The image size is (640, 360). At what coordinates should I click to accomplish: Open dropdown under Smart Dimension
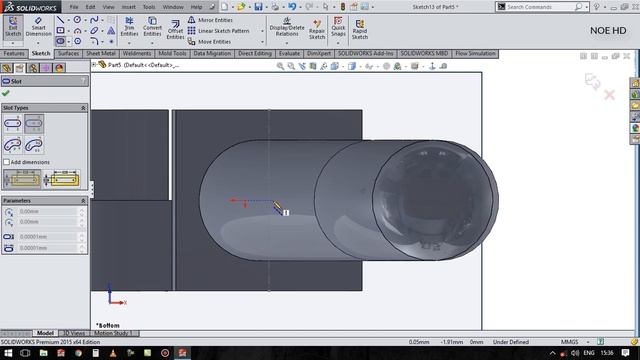[38, 43]
